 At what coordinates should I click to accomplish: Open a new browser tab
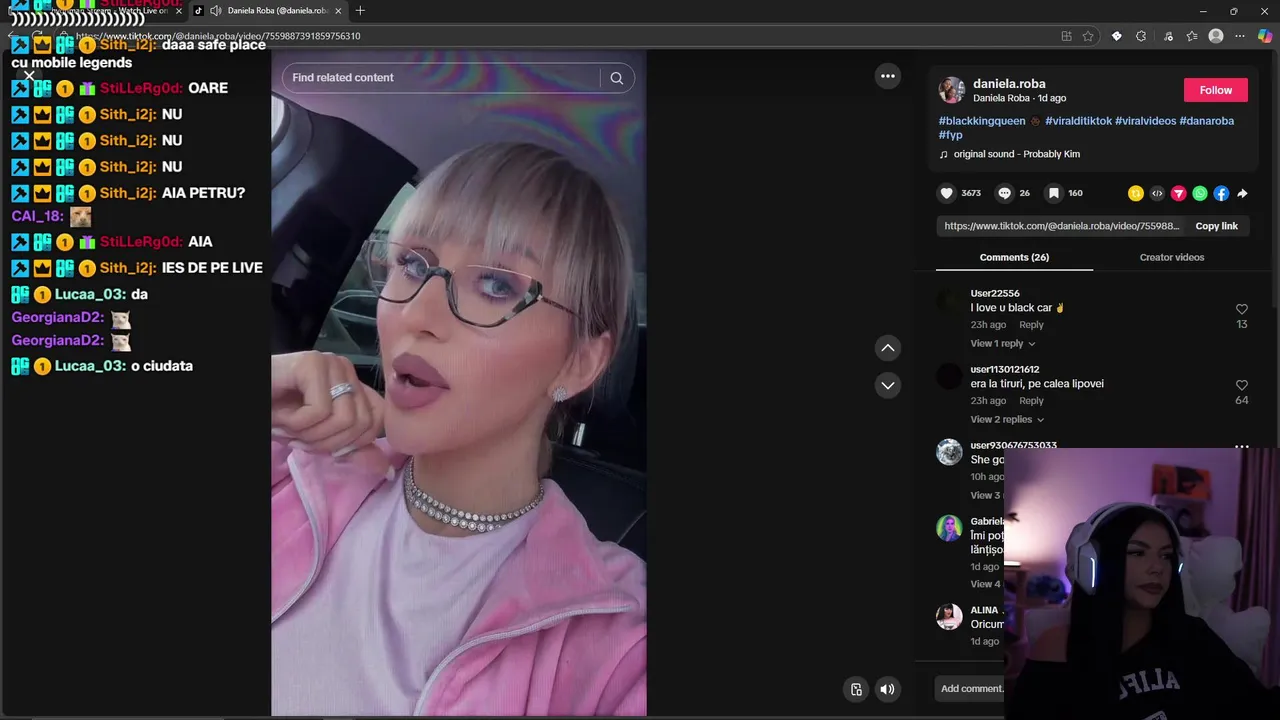pos(360,11)
